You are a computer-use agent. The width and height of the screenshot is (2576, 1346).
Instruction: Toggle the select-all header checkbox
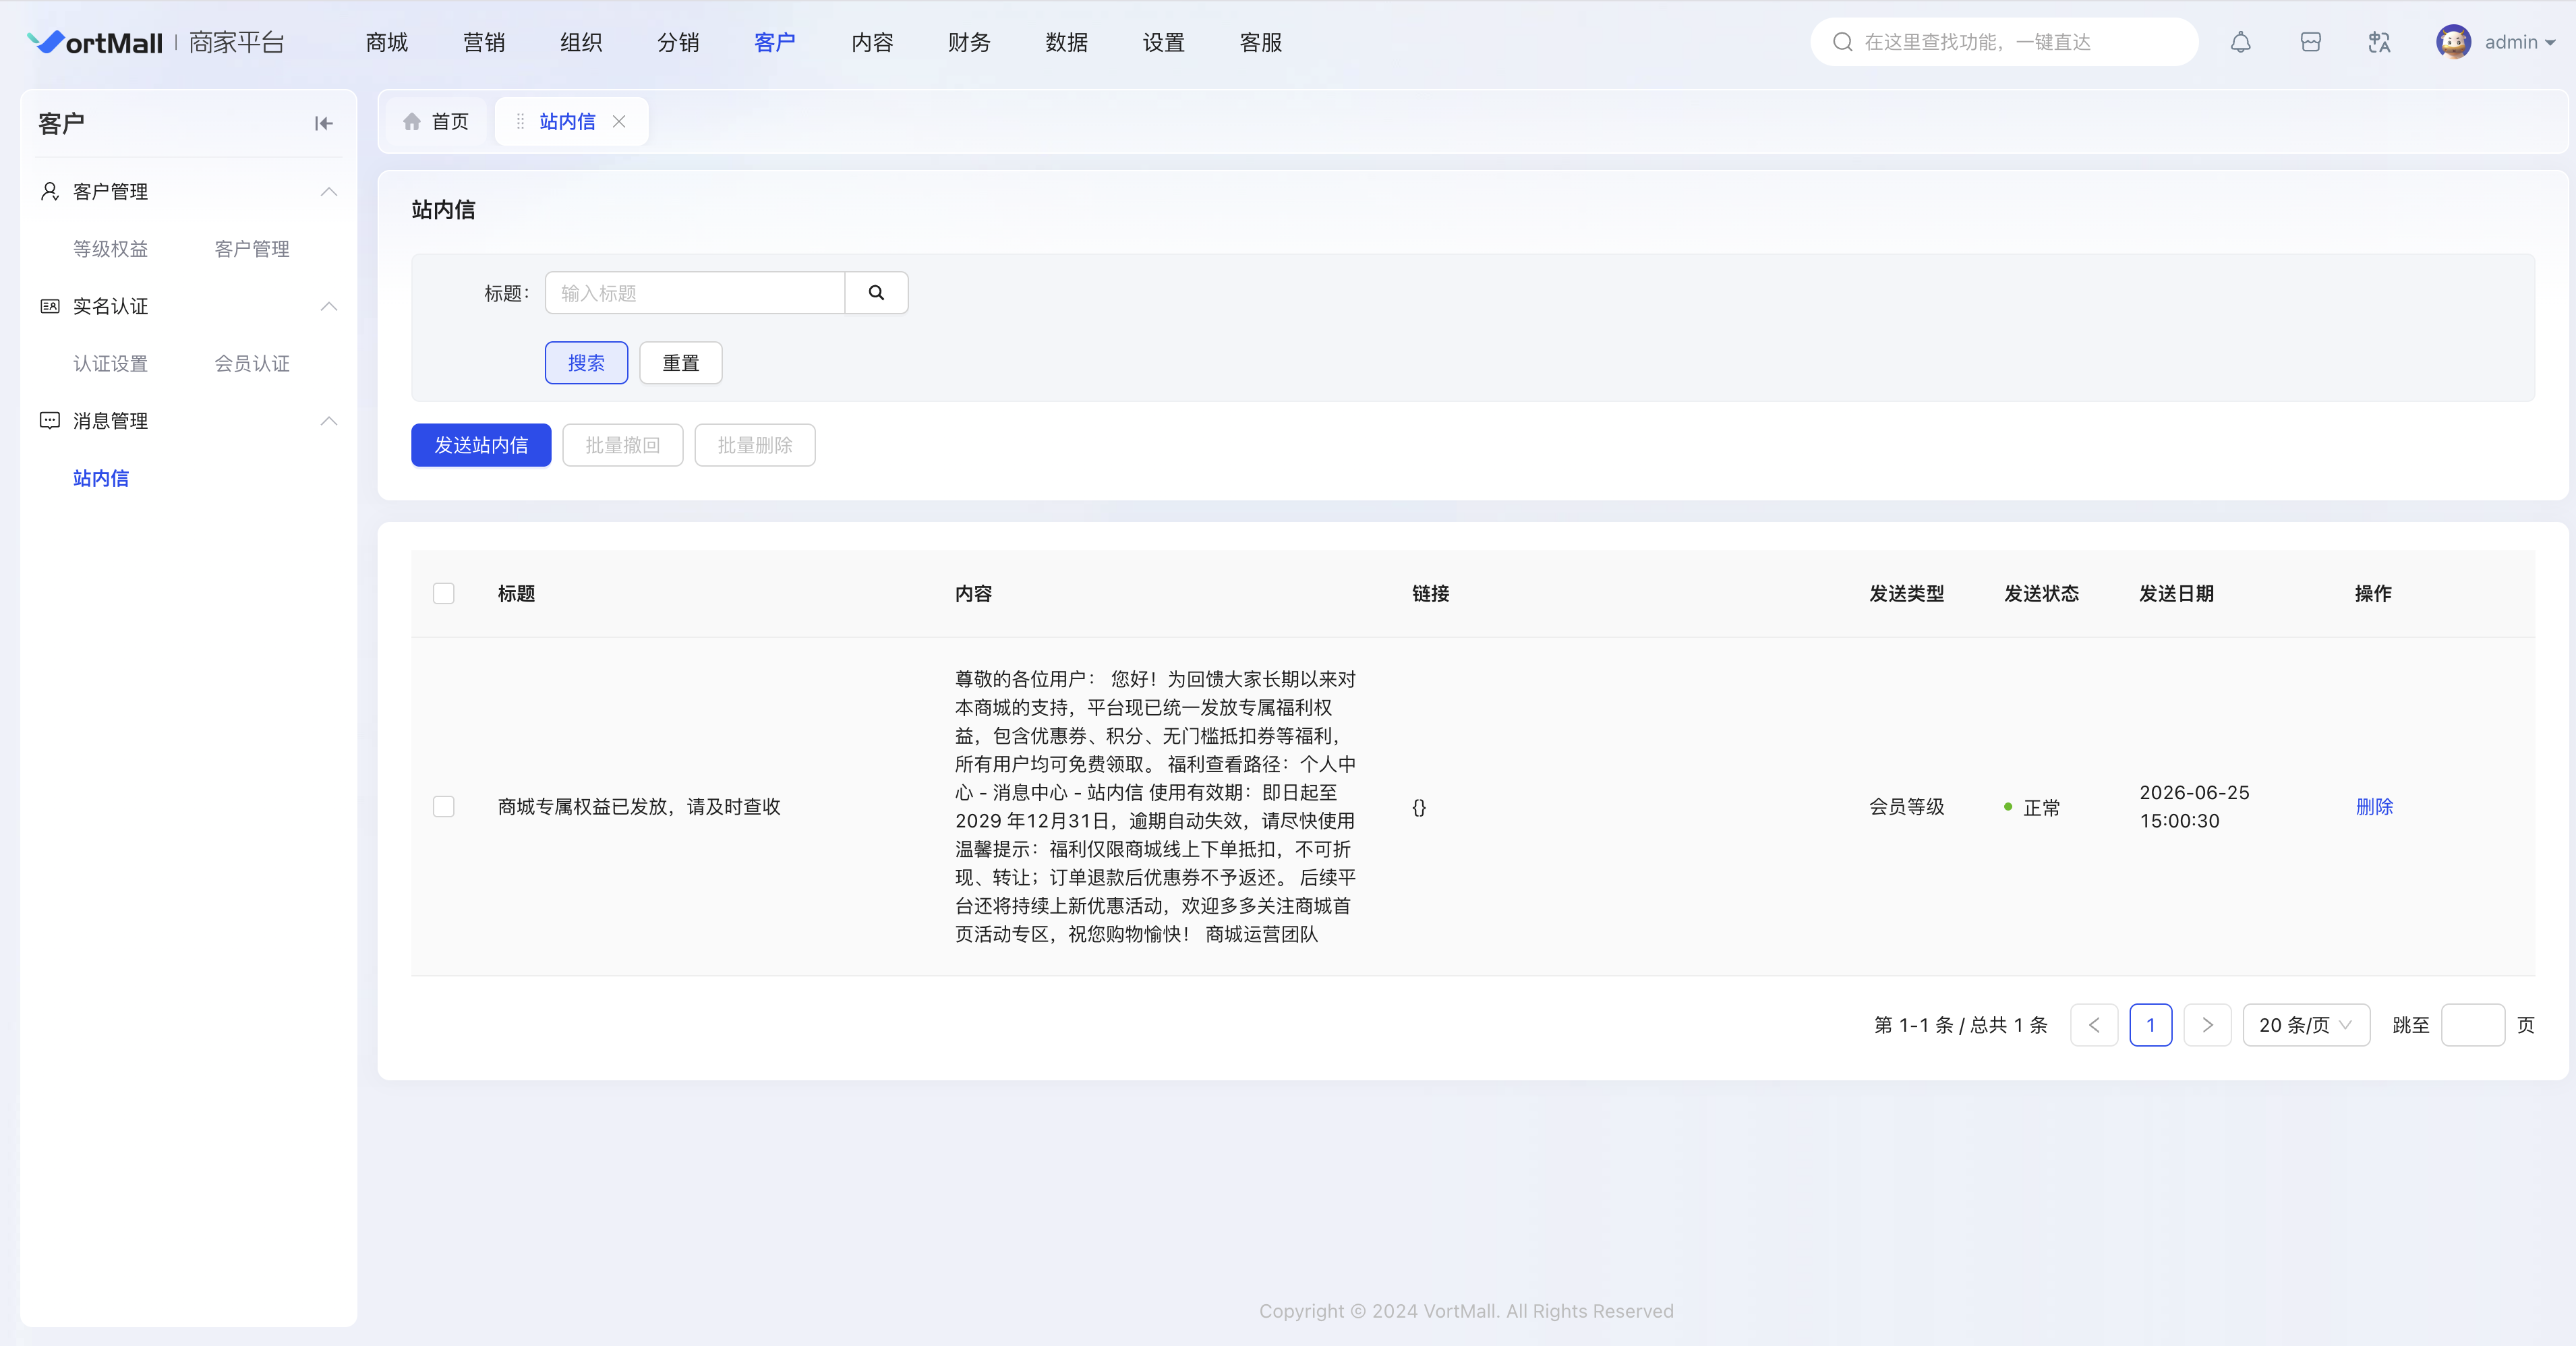tap(443, 593)
